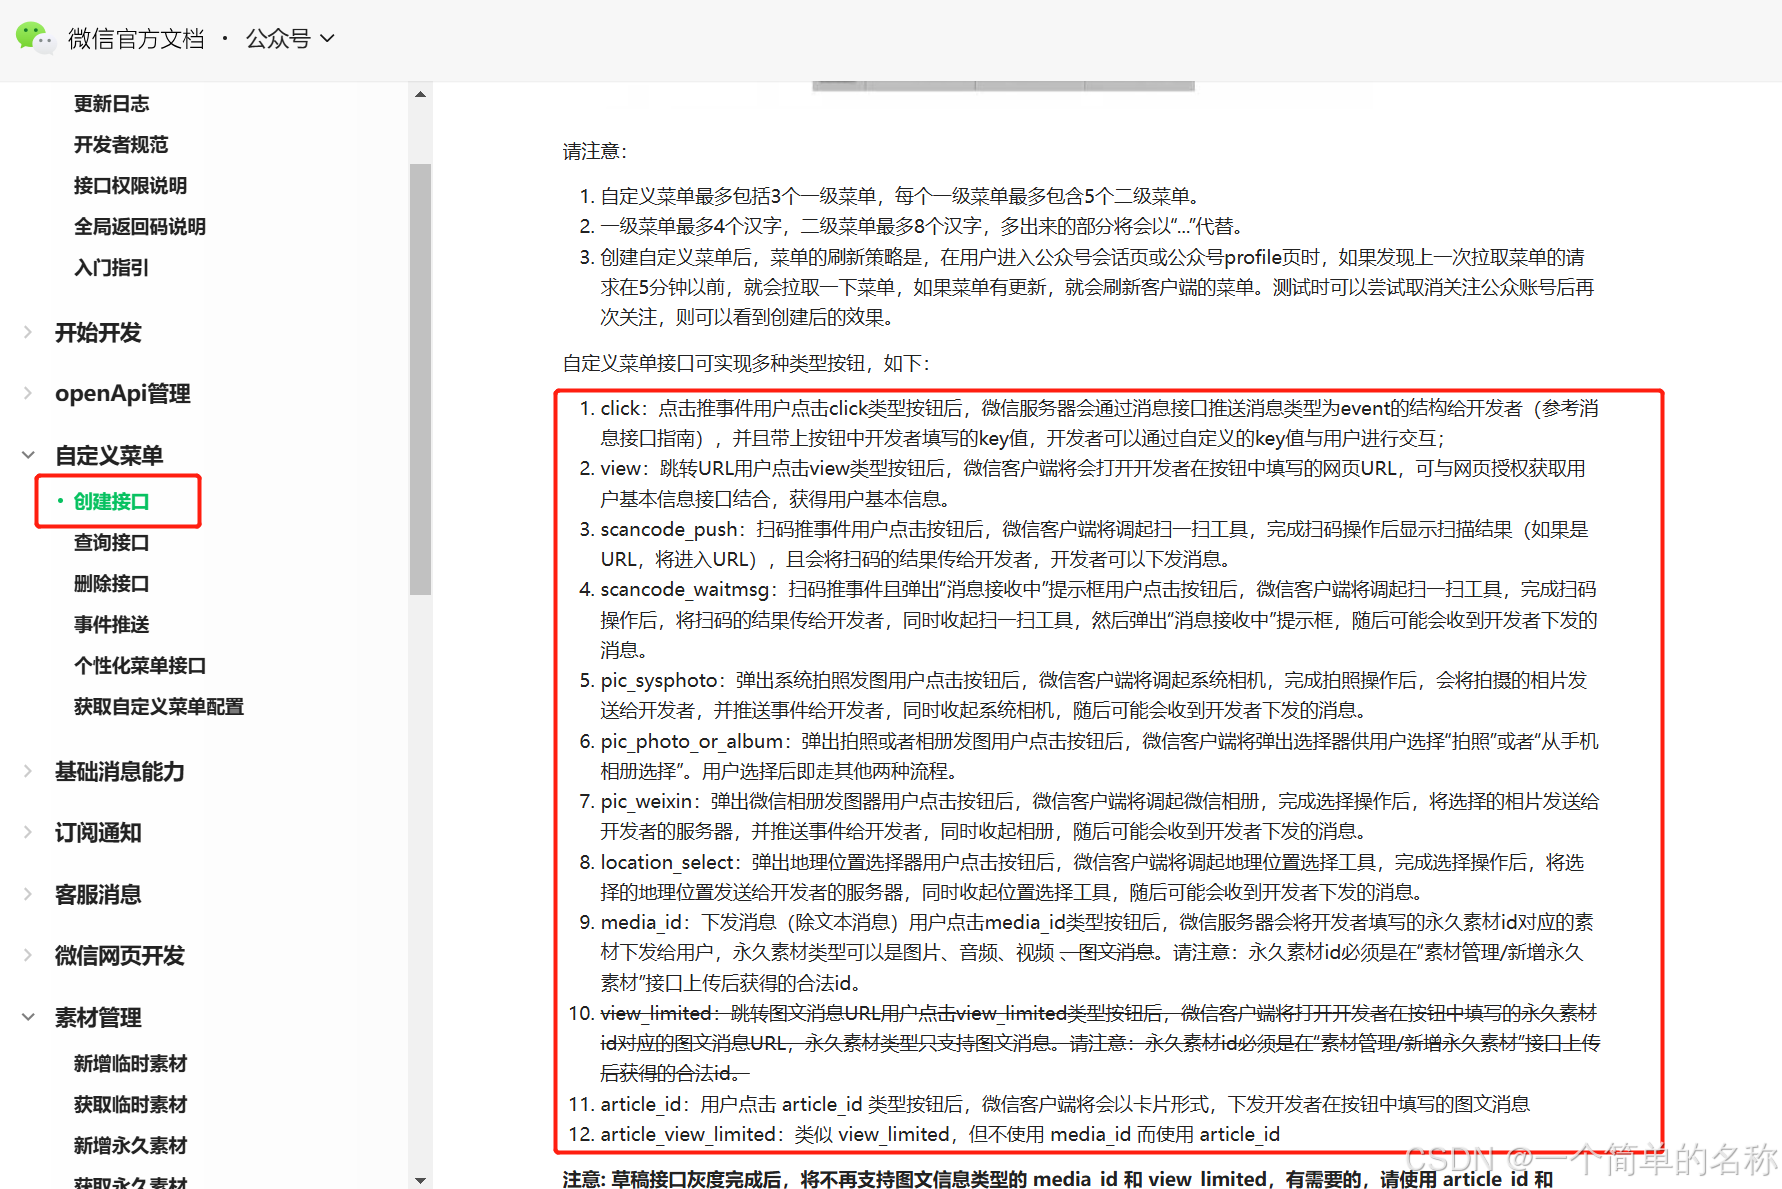Click the pic_photo_or_album list item
This screenshot has height=1189, width=1782.
click(x=1099, y=756)
